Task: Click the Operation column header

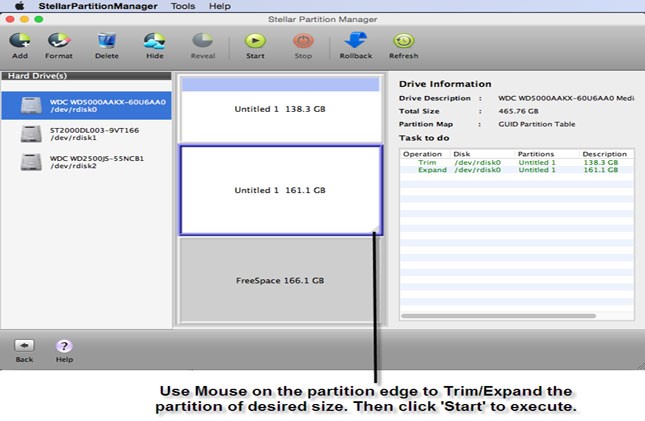Action: click(x=422, y=154)
